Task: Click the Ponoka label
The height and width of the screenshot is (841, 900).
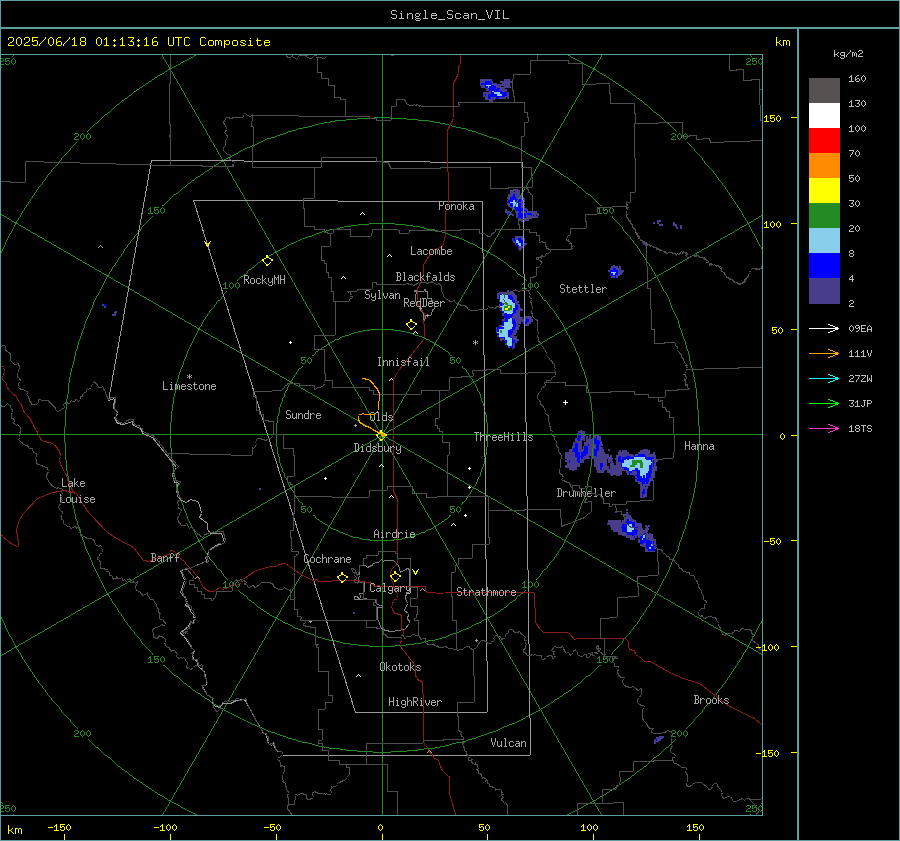Action: (x=456, y=206)
